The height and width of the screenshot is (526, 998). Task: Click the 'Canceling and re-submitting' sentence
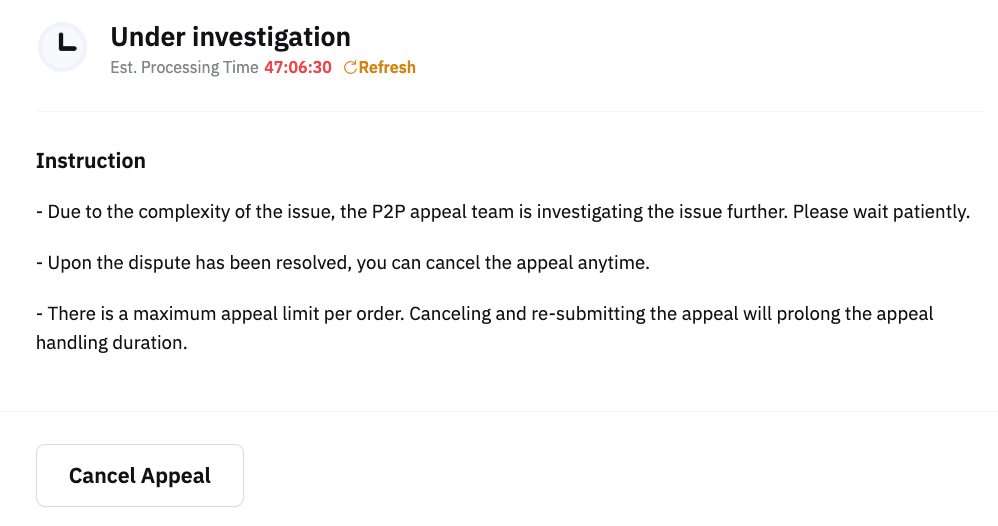(x=600, y=314)
